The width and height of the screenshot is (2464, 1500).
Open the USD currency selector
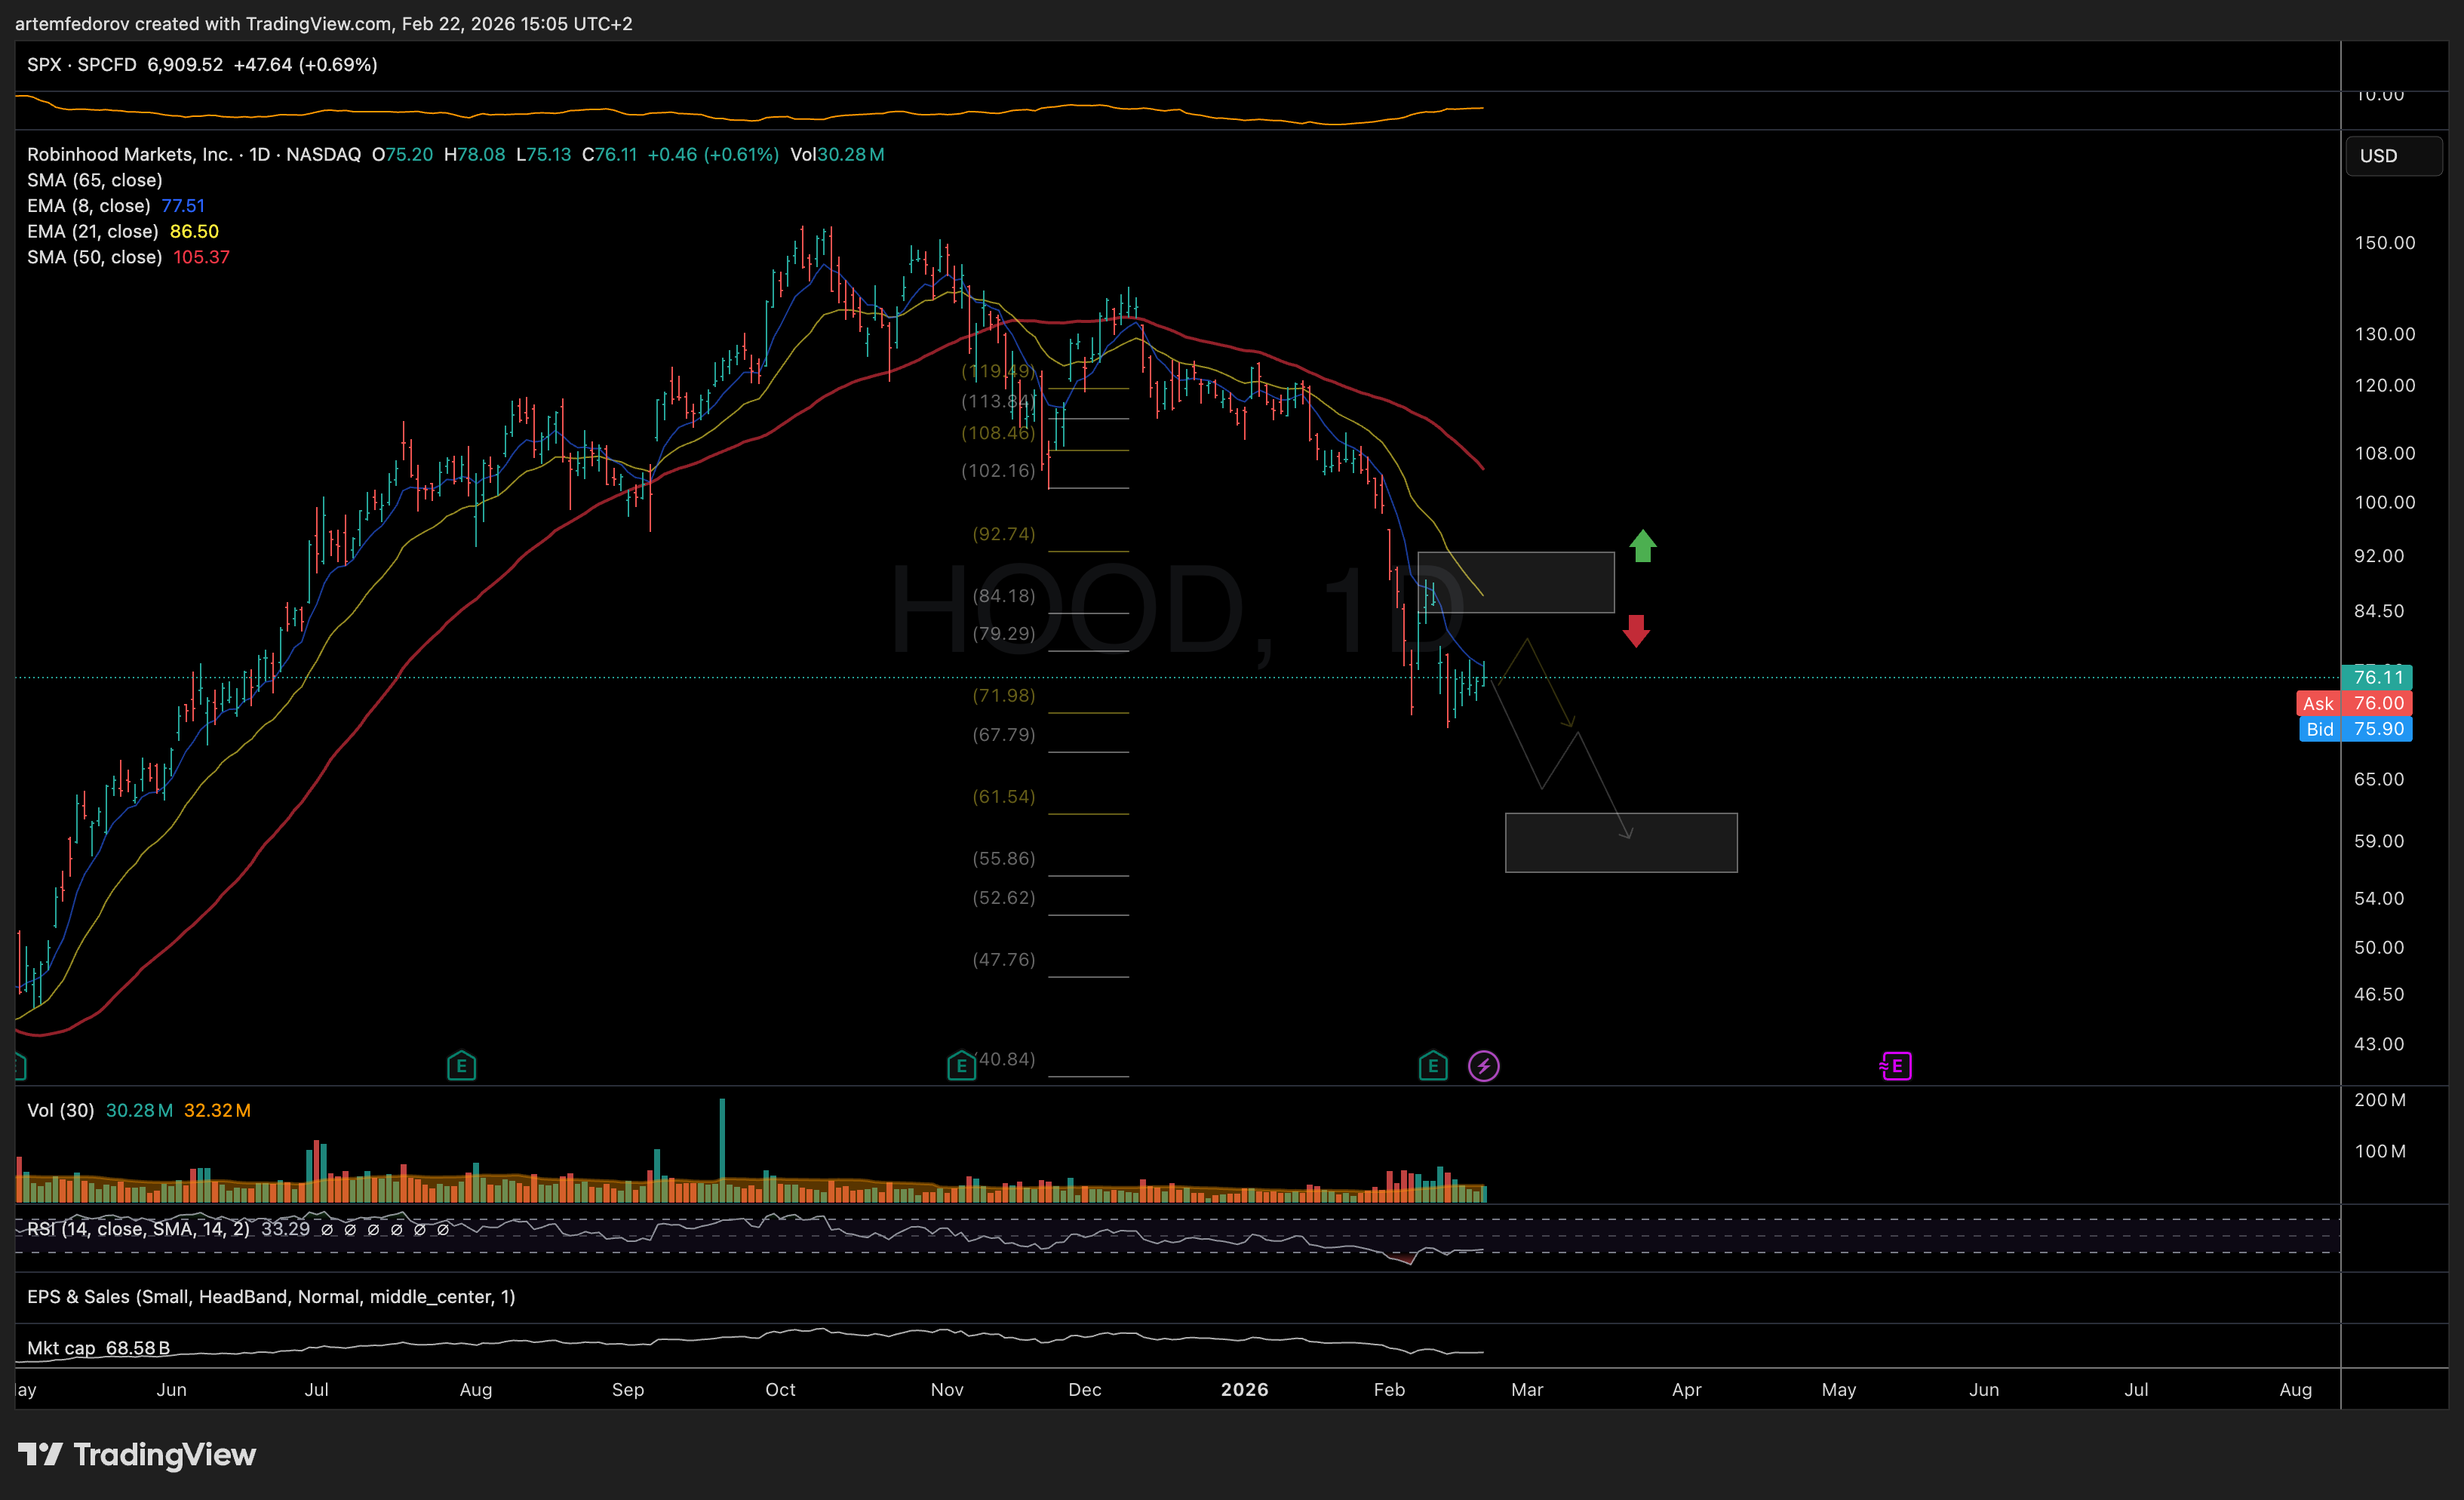click(2394, 156)
